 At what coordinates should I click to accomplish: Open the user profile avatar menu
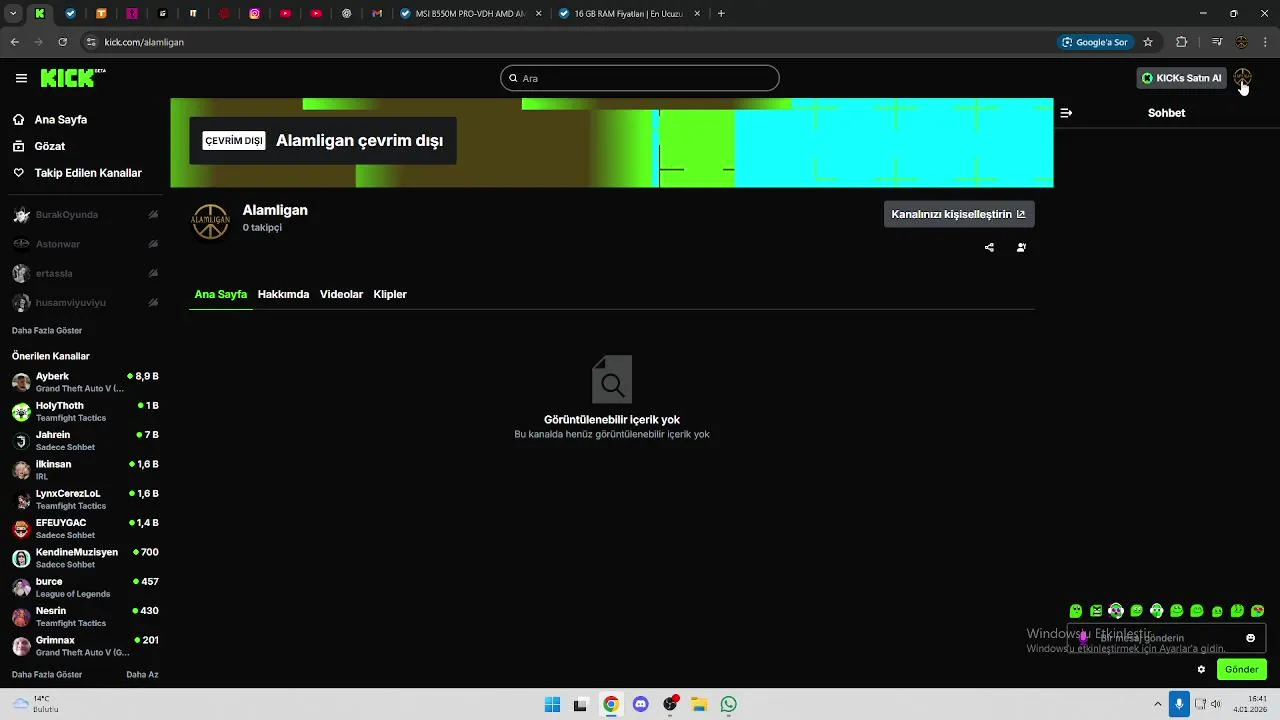tap(1242, 78)
